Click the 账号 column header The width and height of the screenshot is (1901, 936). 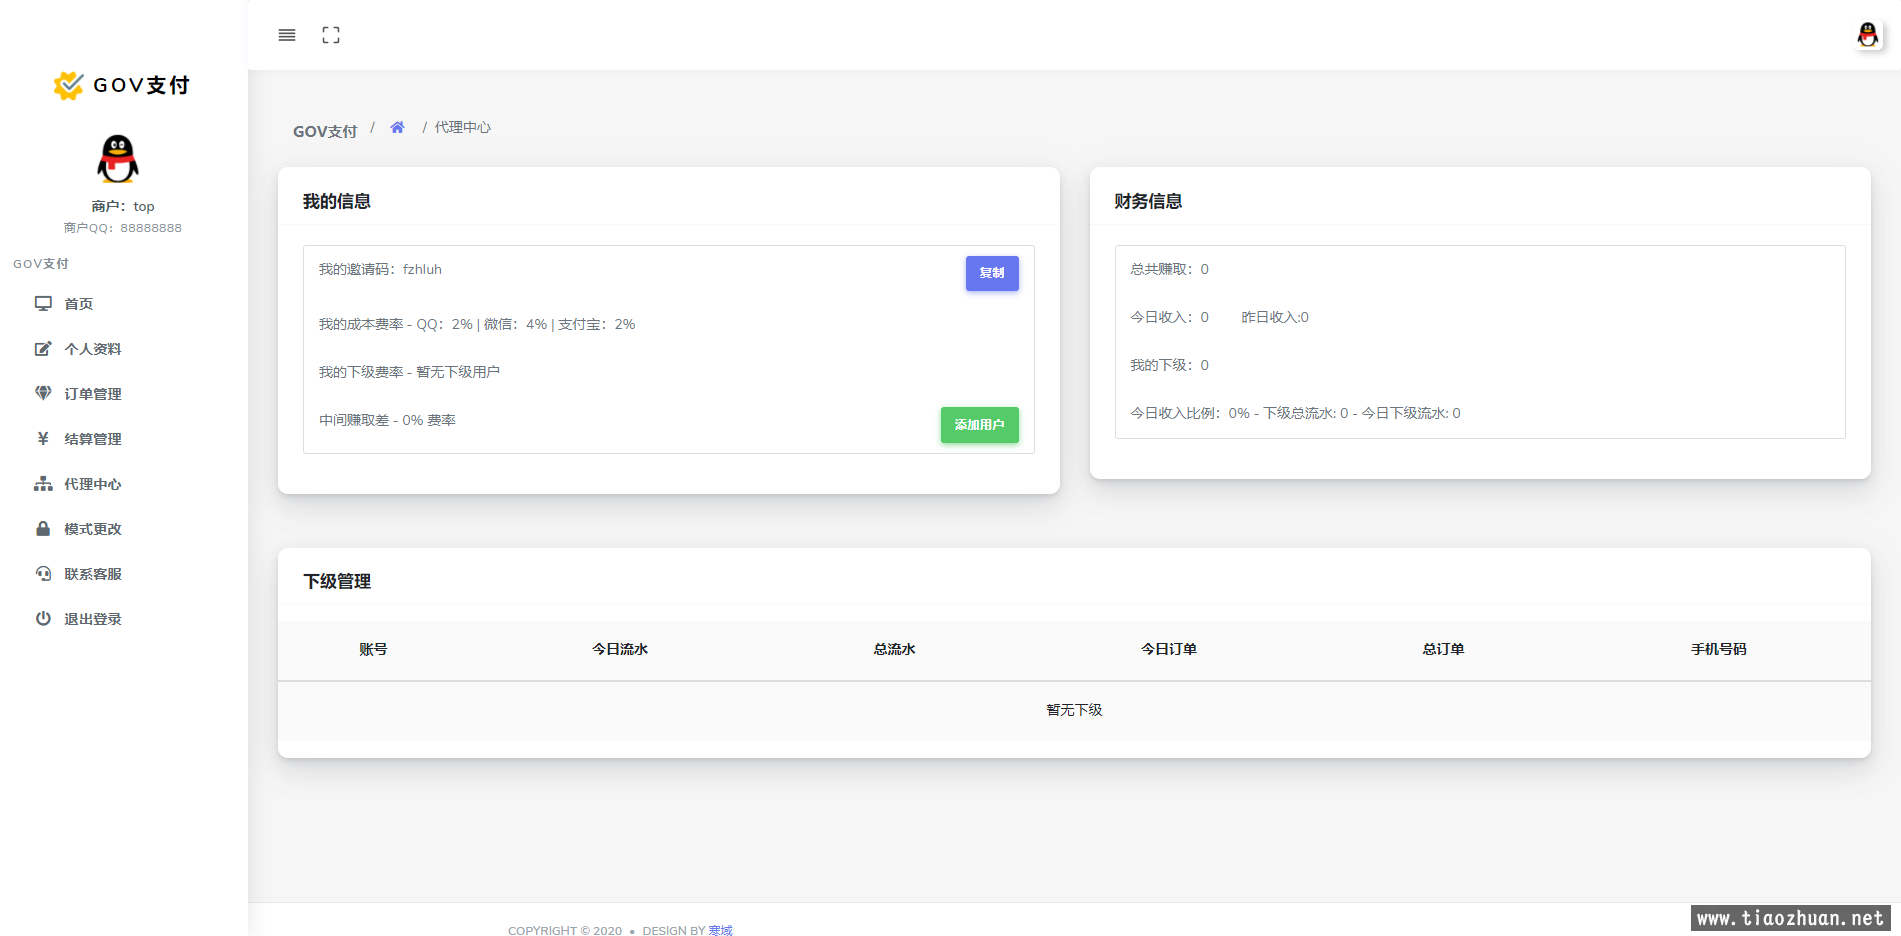[x=373, y=649]
